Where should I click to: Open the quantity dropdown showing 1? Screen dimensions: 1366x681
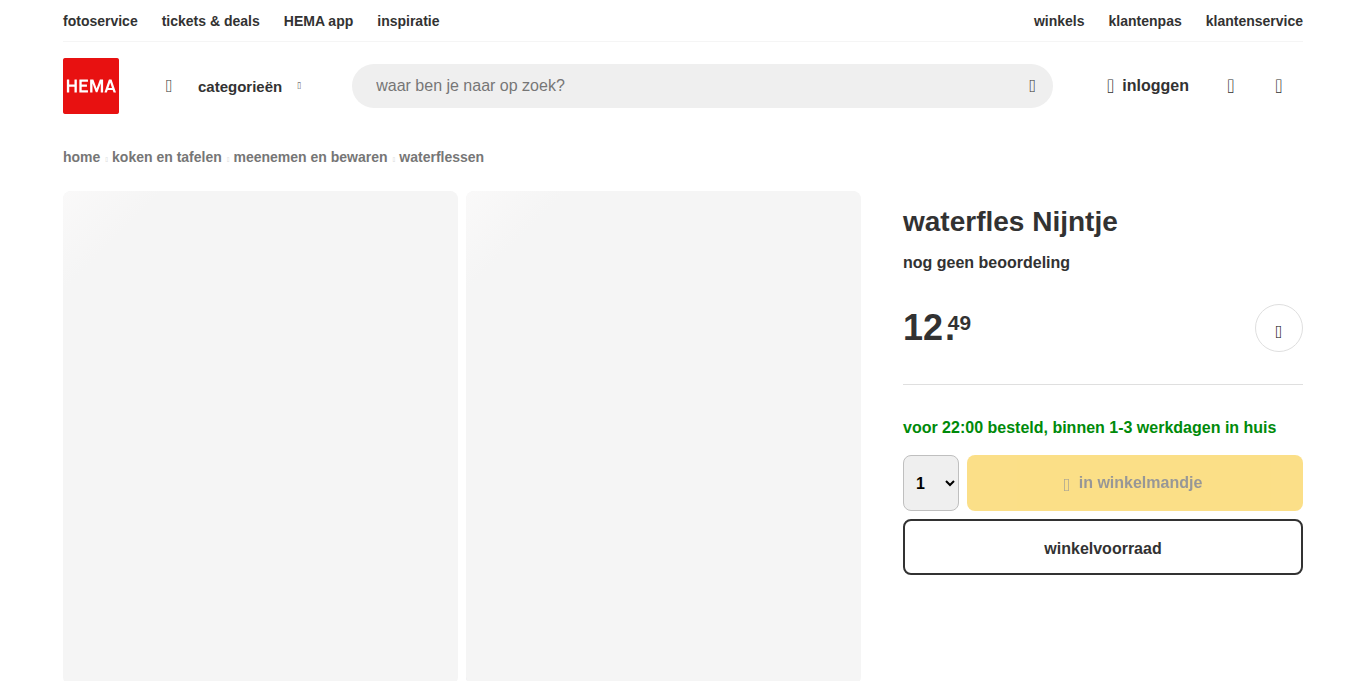930,483
